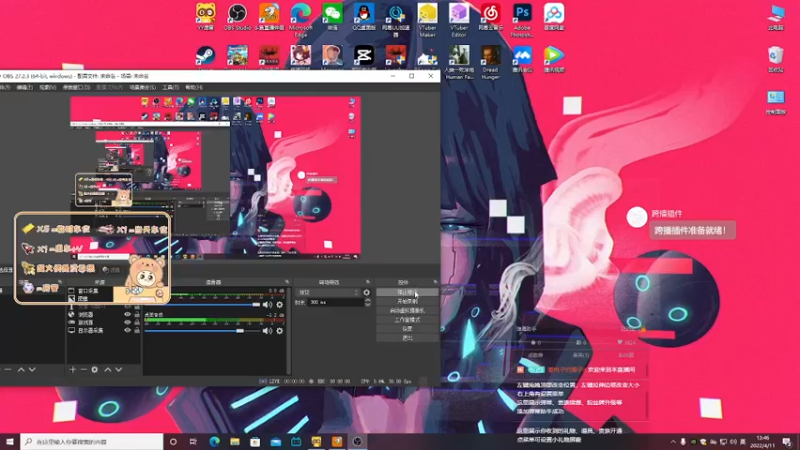Image resolution: width=800 pixels, height=450 pixels.
Task: Mute the 桌面音频 track speaker icon
Action: [267, 331]
